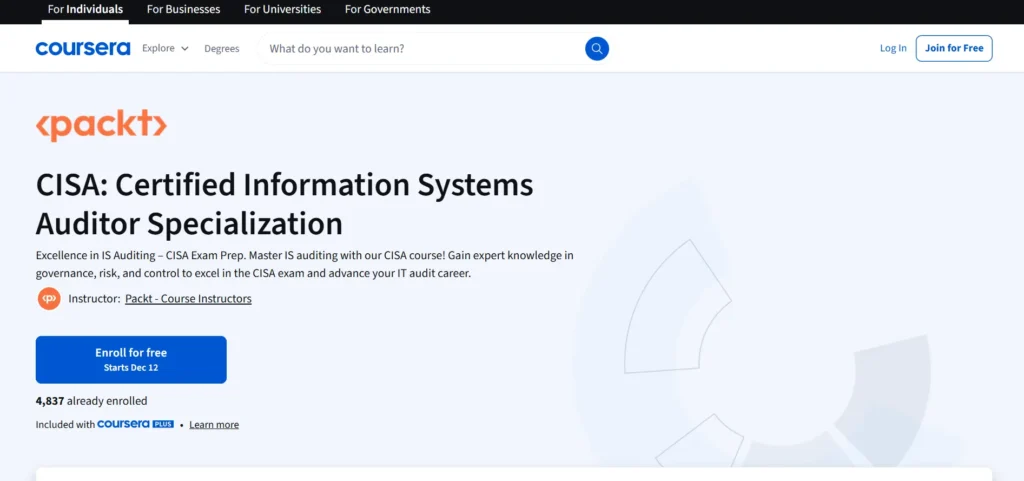The width and height of the screenshot is (1024, 481).
Task: Click the Log In link
Action: (x=893, y=48)
